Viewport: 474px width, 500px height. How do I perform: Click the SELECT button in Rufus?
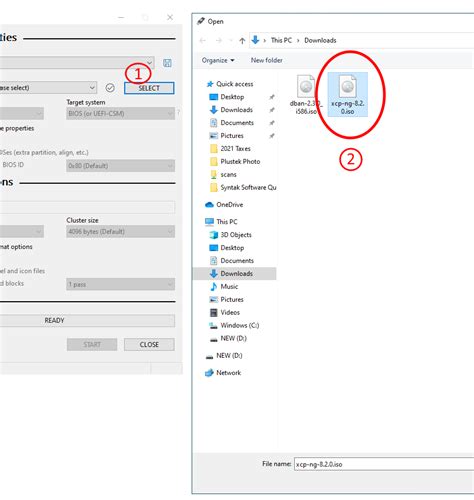(149, 88)
